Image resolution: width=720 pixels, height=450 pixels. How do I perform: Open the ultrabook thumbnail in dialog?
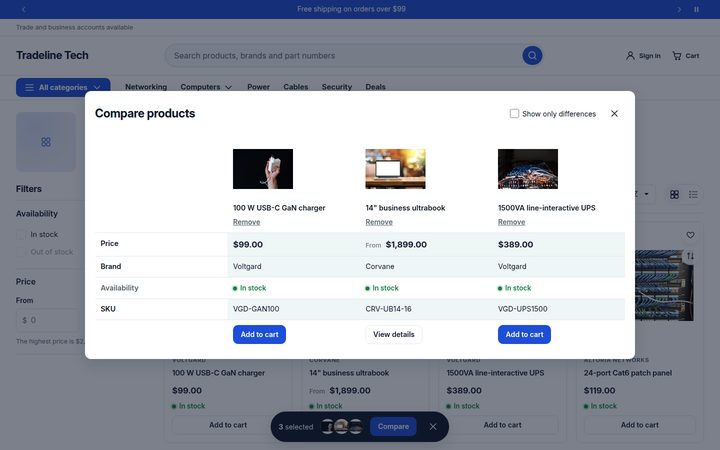click(x=395, y=169)
